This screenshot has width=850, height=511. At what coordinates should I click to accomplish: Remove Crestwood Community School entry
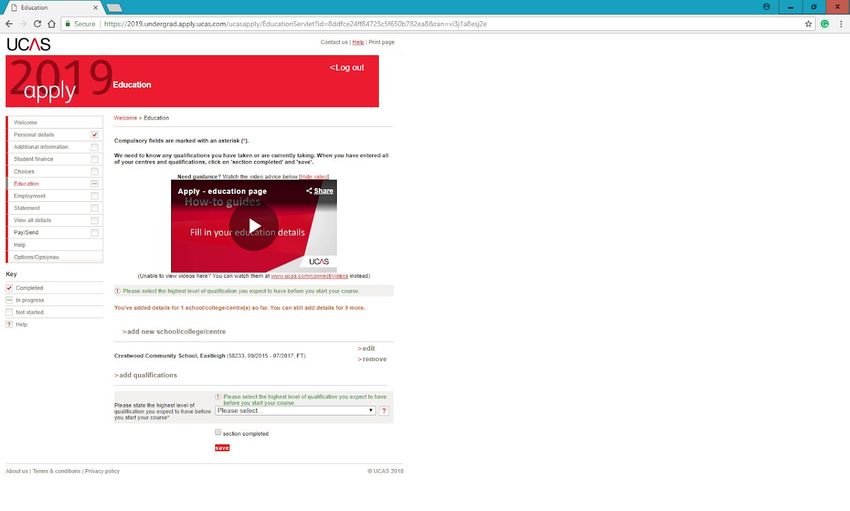pyautogui.click(x=372, y=359)
